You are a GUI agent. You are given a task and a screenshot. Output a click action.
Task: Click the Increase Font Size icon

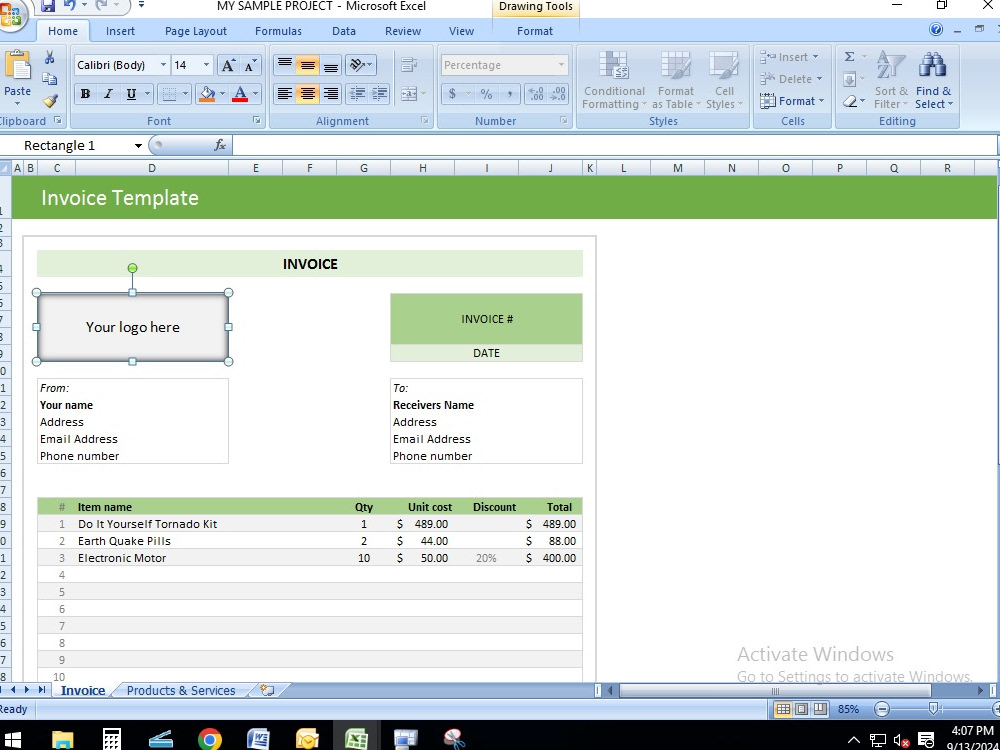(x=228, y=65)
